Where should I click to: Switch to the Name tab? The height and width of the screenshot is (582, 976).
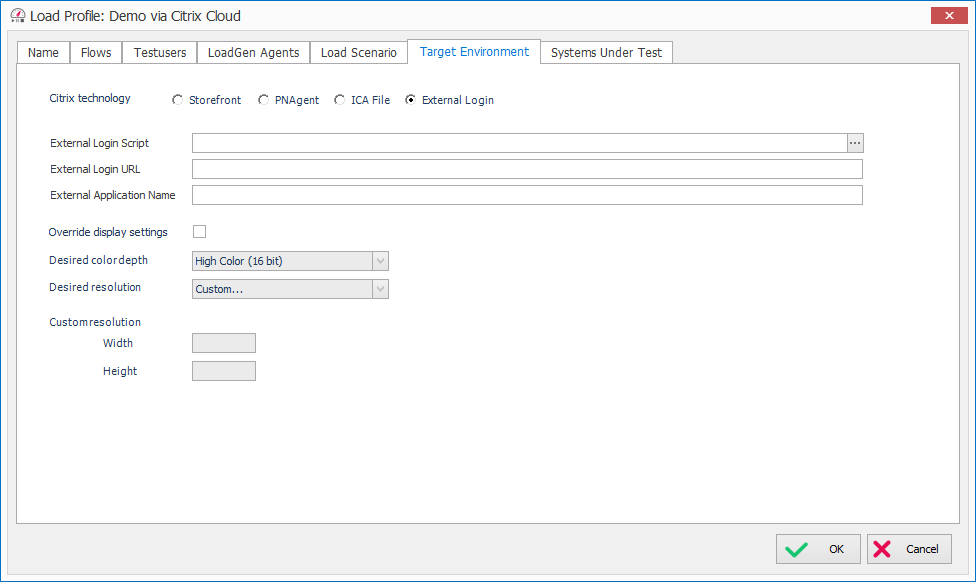tap(43, 53)
